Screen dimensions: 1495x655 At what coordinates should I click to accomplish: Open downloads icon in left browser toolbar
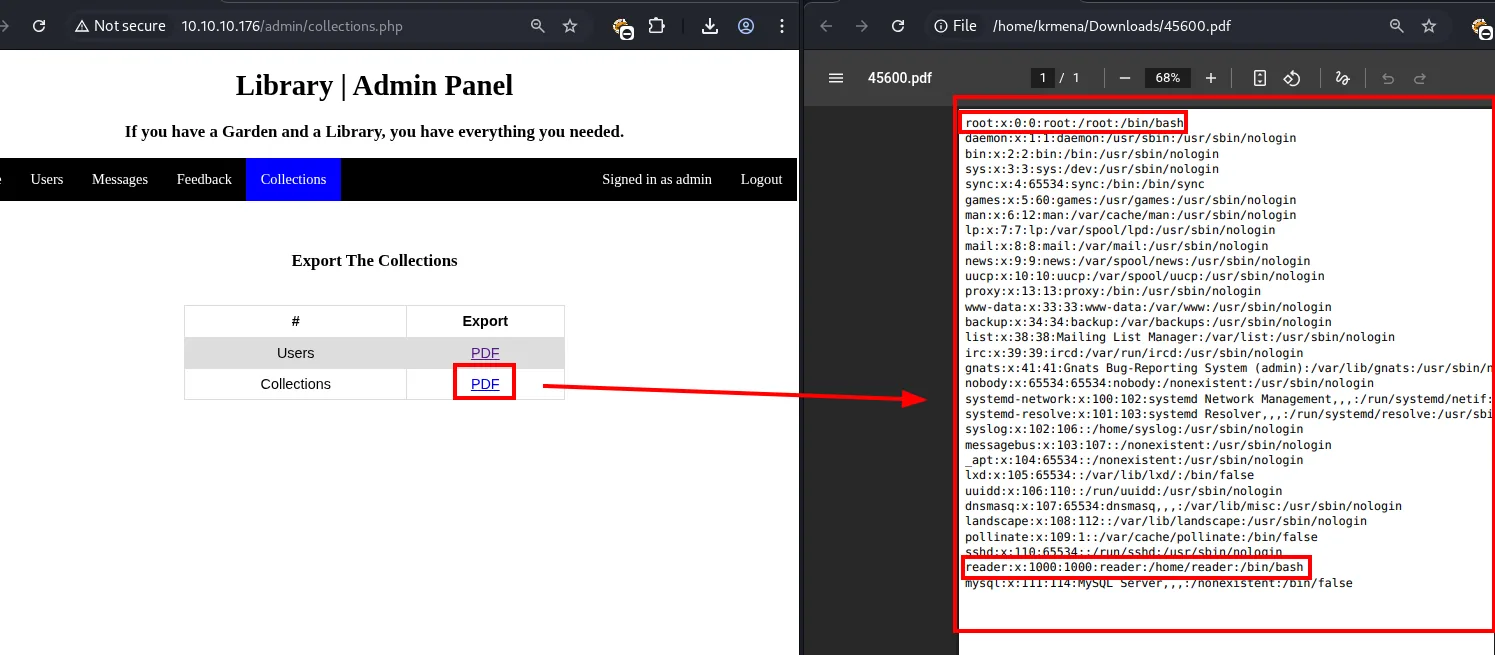click(710, 26)
